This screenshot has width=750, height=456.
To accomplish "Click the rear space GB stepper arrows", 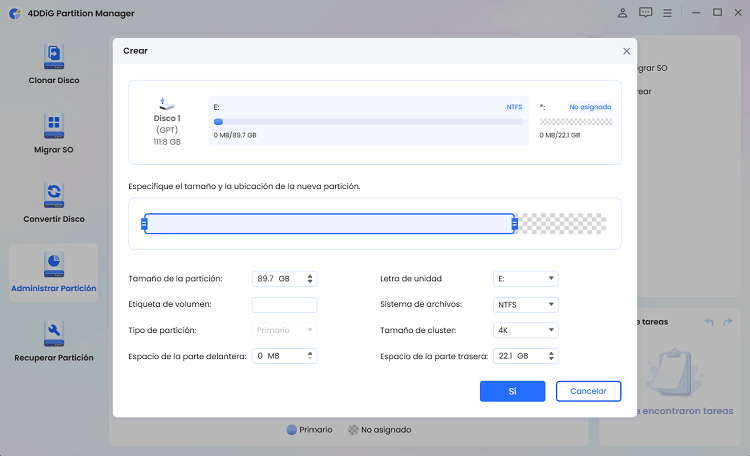I will click(x=552, y=356).
